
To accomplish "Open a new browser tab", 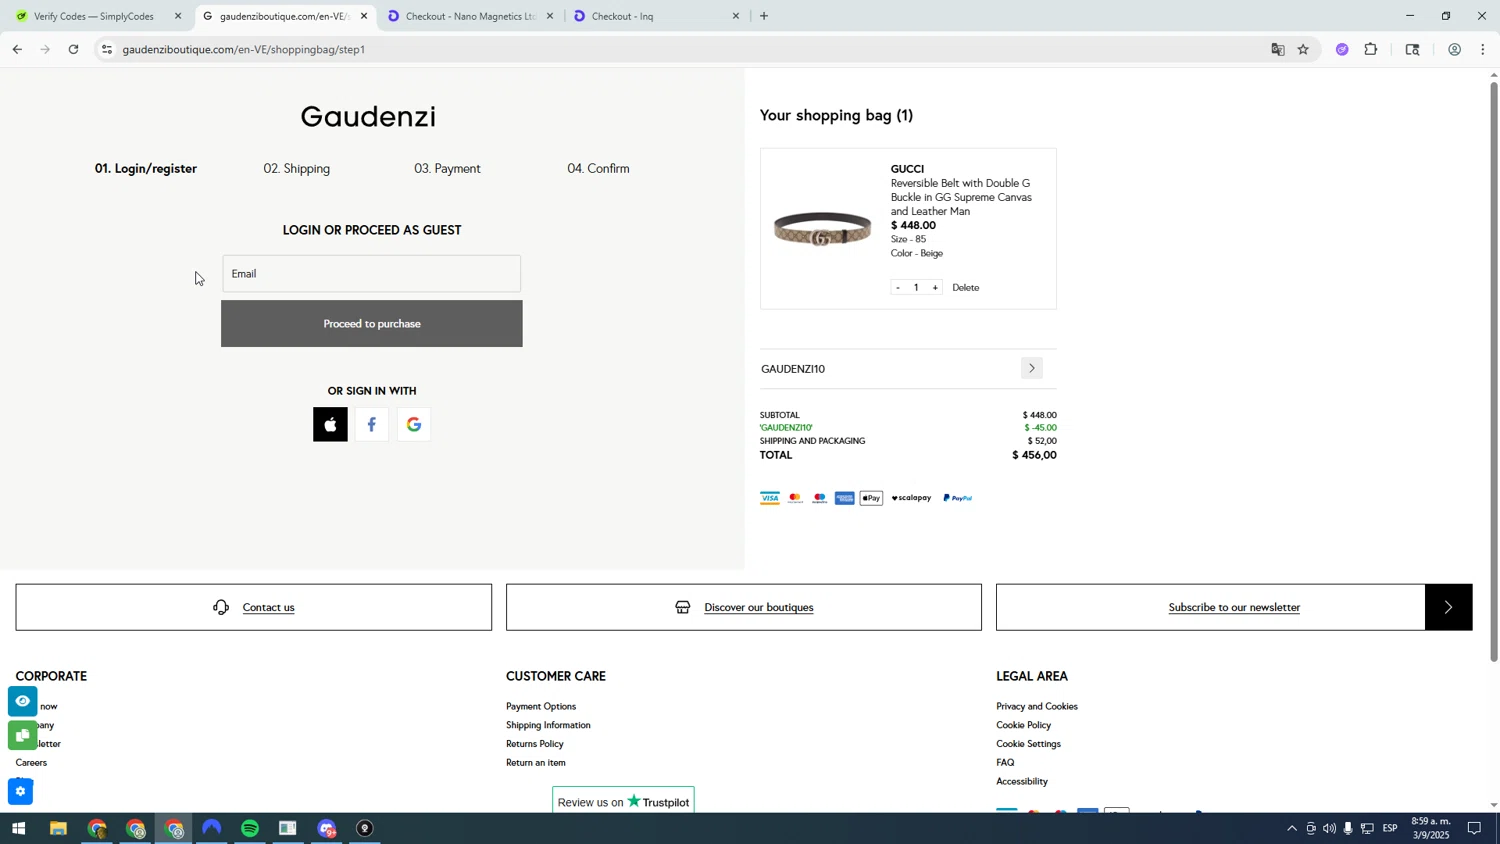I will click(x=764, y=16).
